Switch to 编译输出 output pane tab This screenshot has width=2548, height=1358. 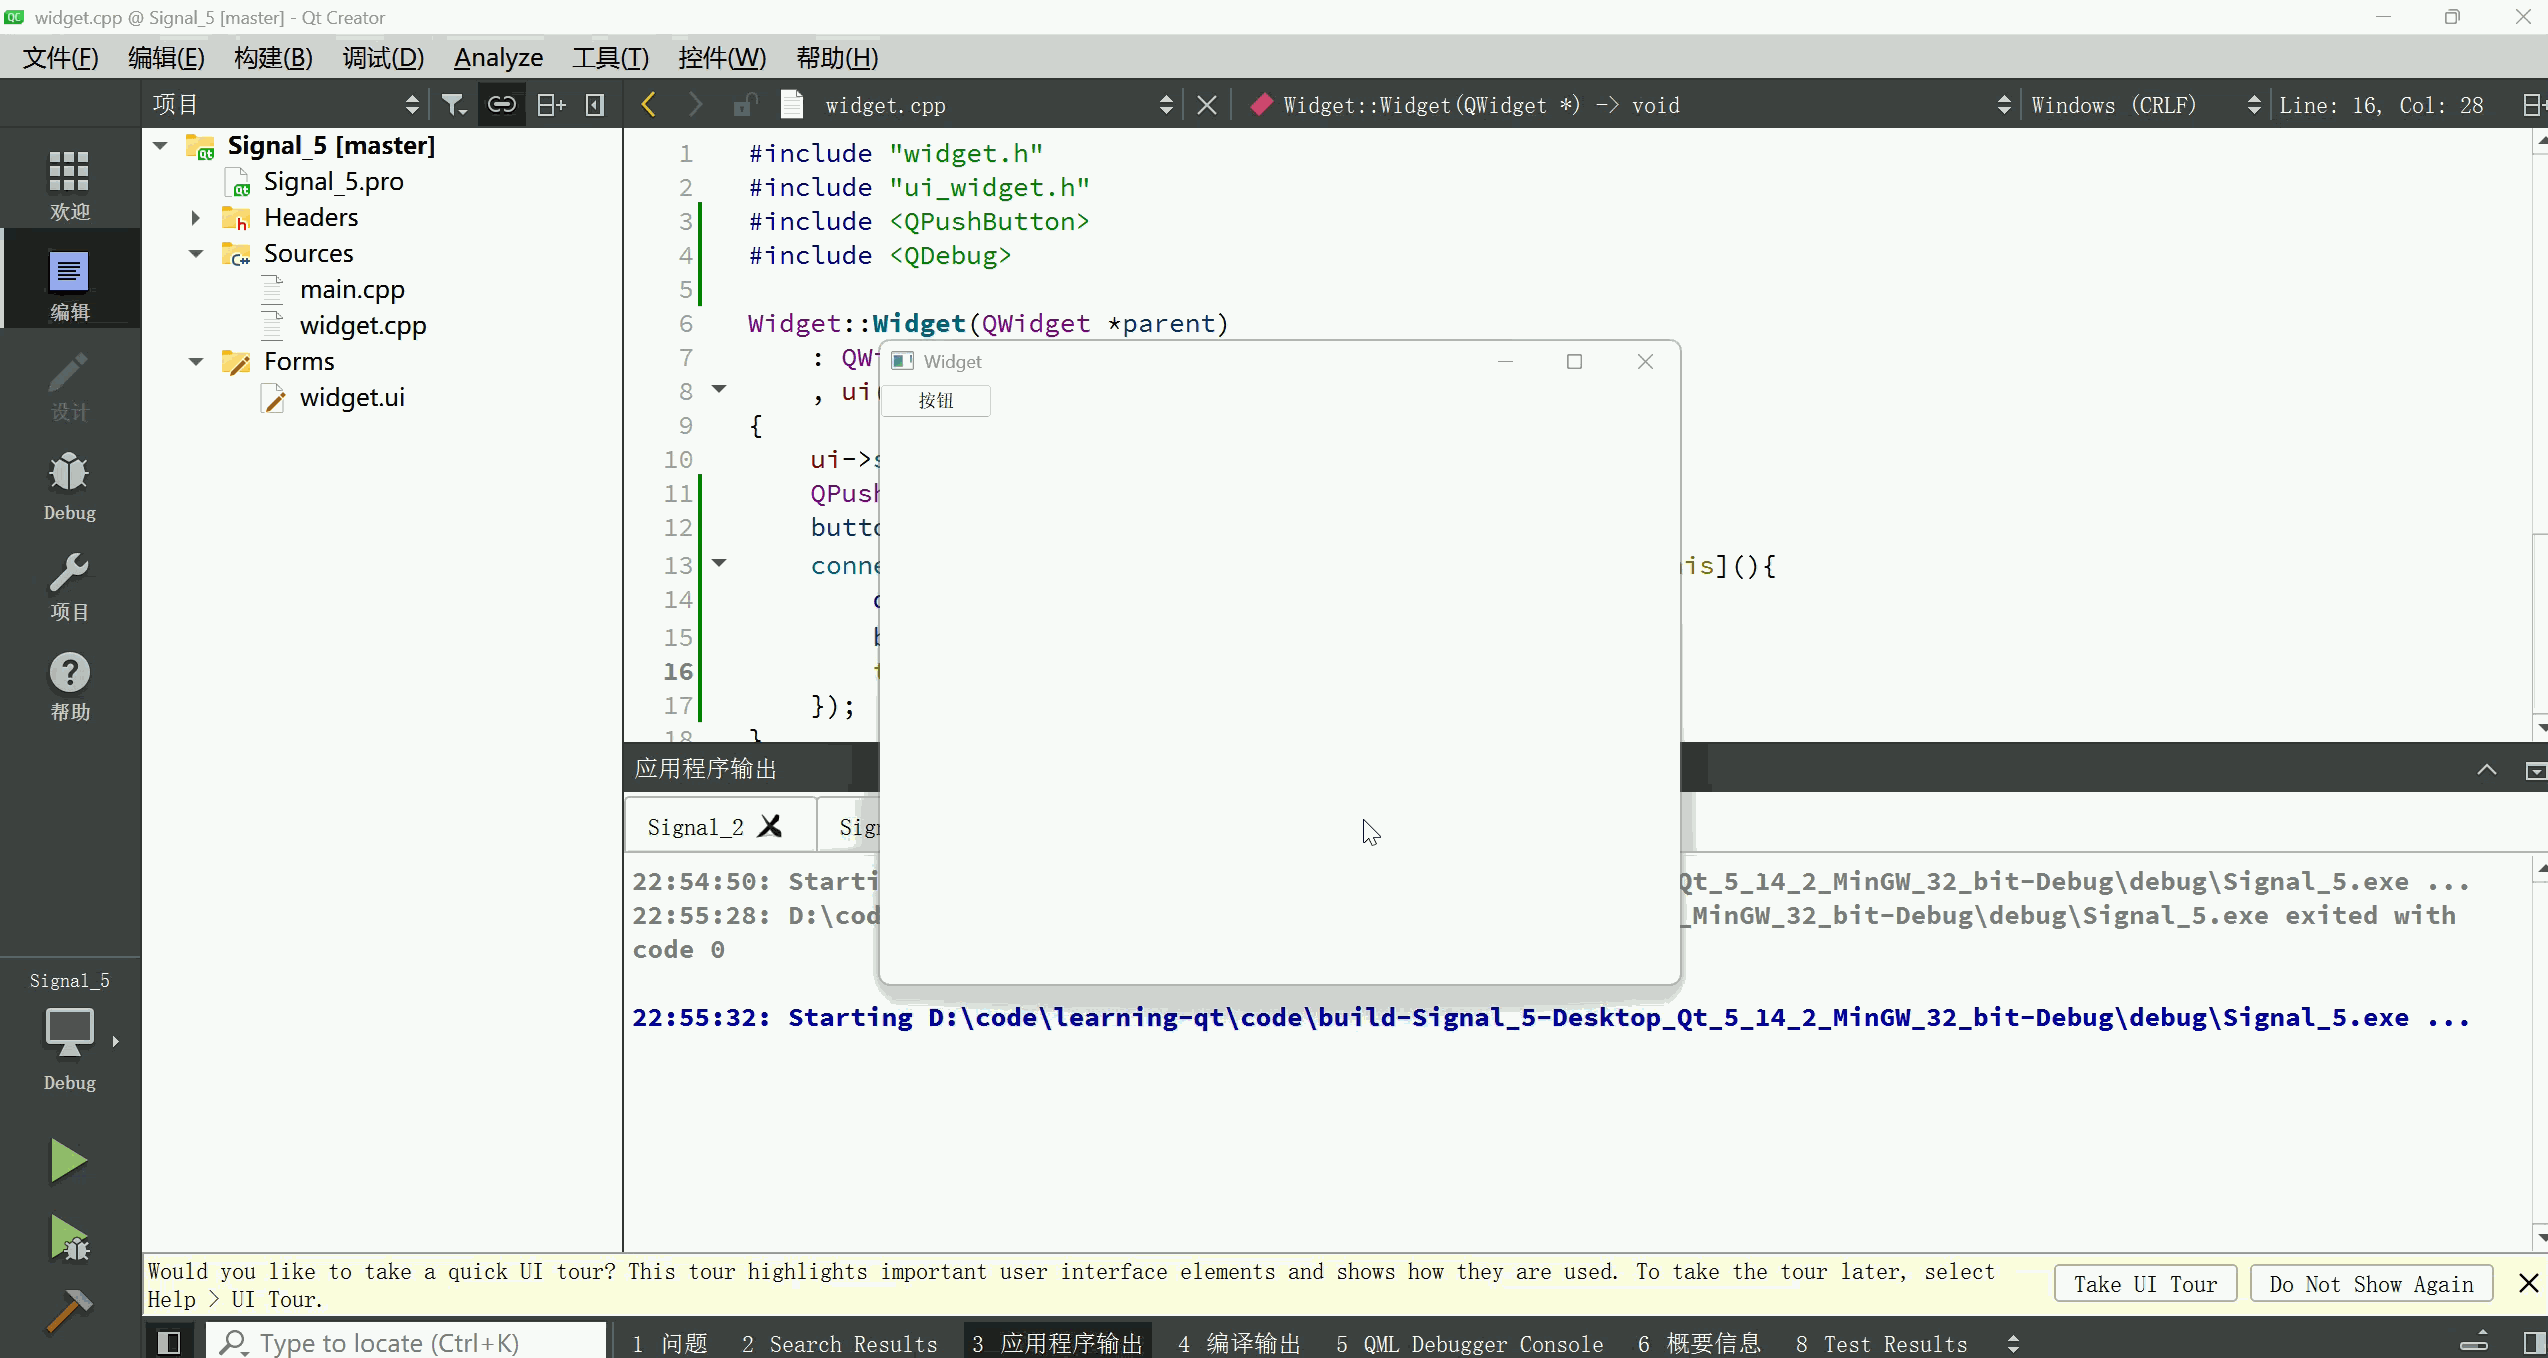[1240, 1343]
